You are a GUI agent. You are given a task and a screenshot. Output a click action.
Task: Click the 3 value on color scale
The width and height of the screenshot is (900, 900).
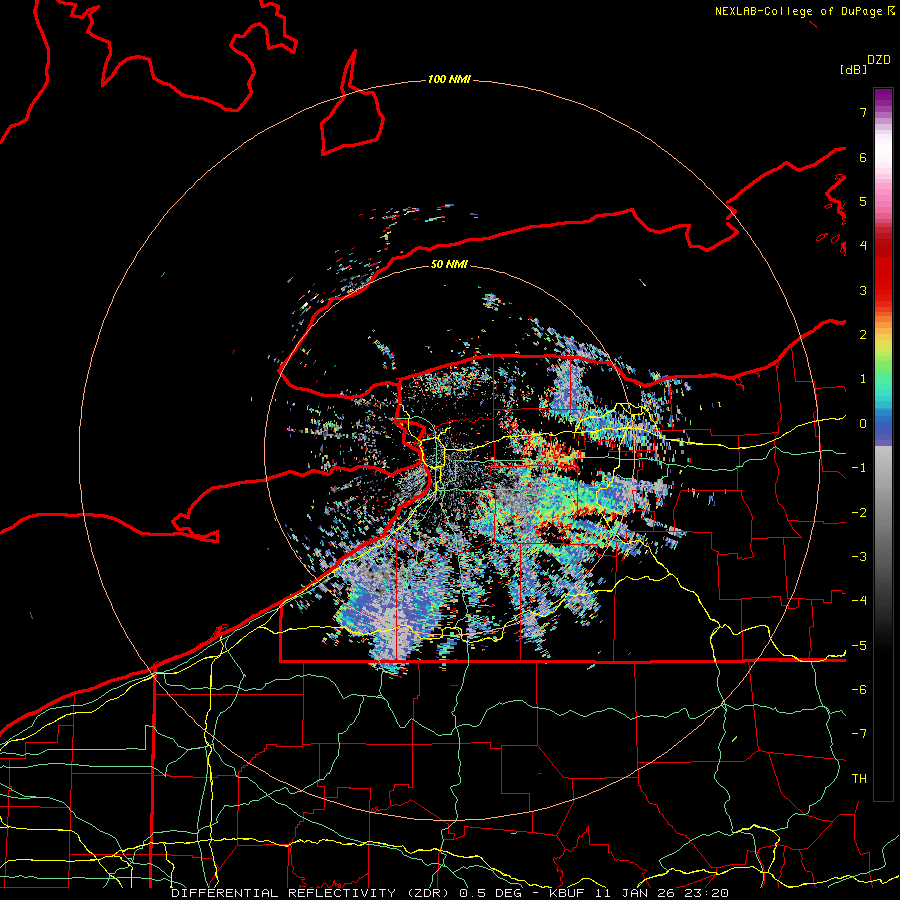pos(863,290)
